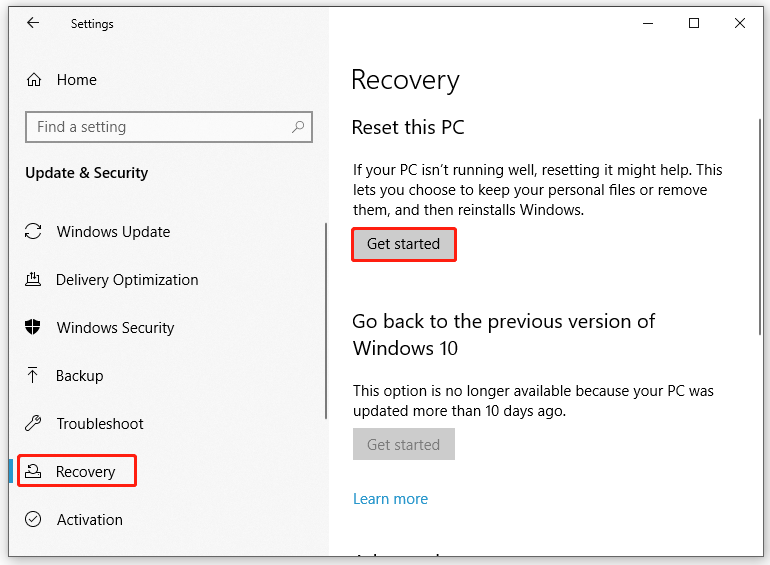Image resolution: width=770 pixels, height=565 pixels.
Task: Click the Recovery icon in sidebar
Action: pos(34,472)
